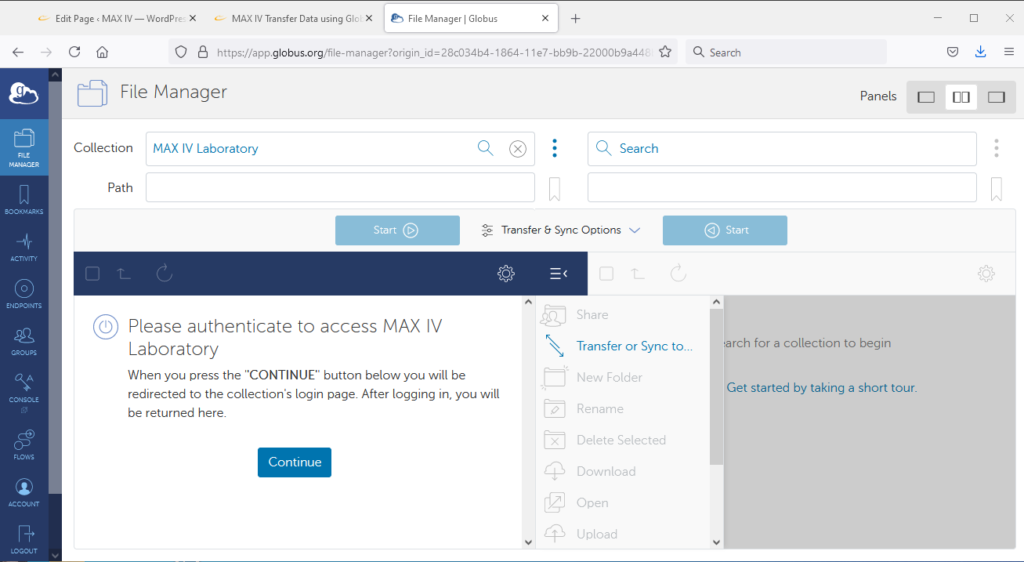
Task: Click the power icon beside the authenticate message
Action: [105, 326]
